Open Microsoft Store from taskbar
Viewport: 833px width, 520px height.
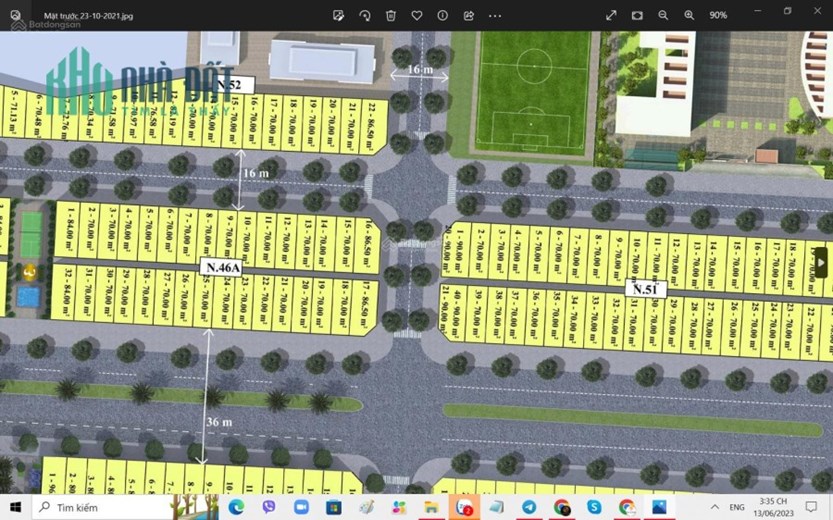coord(334,507)
